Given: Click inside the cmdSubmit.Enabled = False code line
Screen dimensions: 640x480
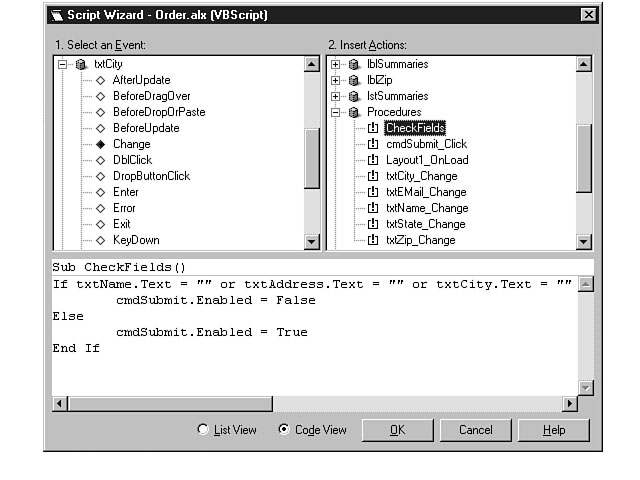Looking at the screenshot, I should click(x=215, y=300).
